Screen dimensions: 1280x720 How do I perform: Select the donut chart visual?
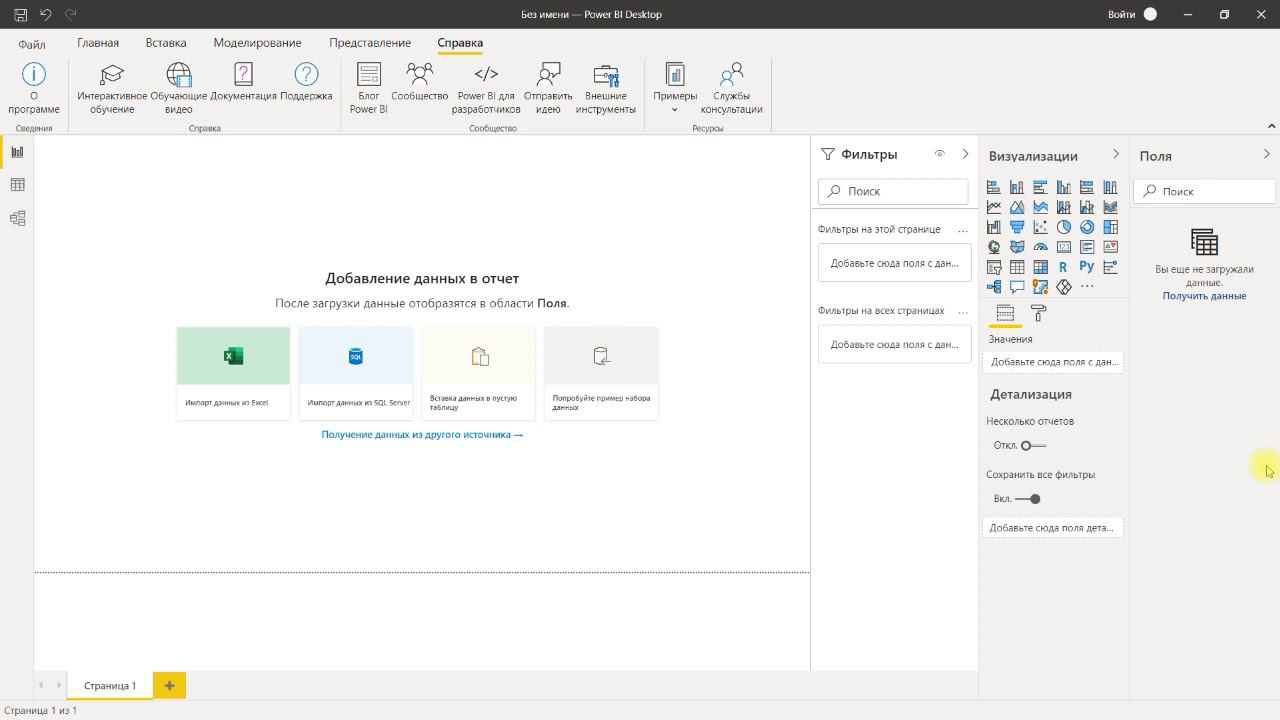point(1087,227)
